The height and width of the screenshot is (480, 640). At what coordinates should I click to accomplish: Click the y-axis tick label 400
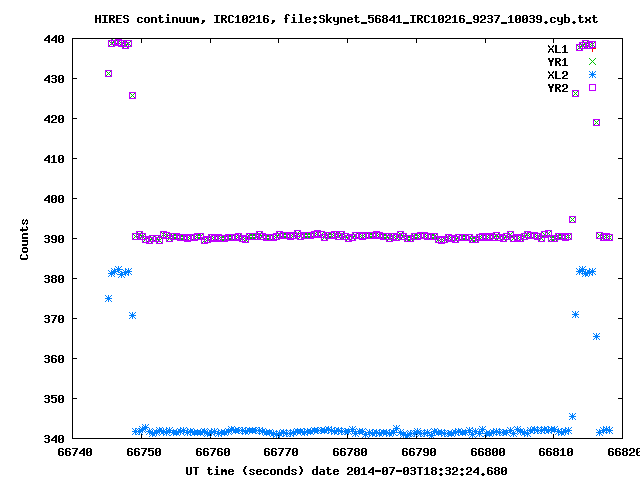tap(54, 199)
